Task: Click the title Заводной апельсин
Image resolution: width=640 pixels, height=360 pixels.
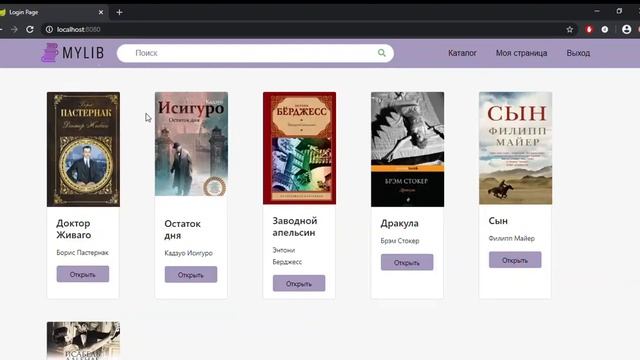Action: [x=295, y=227]
